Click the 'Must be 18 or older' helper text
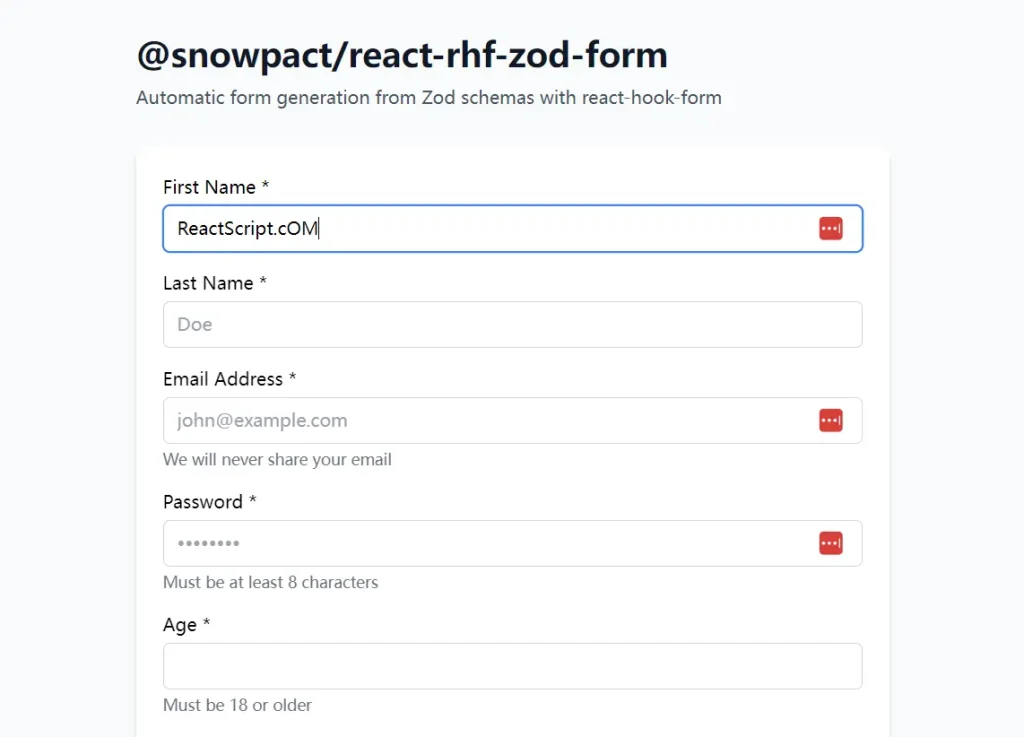The height and width of the screenshot is (737, 1024). [x=237, y=705]
